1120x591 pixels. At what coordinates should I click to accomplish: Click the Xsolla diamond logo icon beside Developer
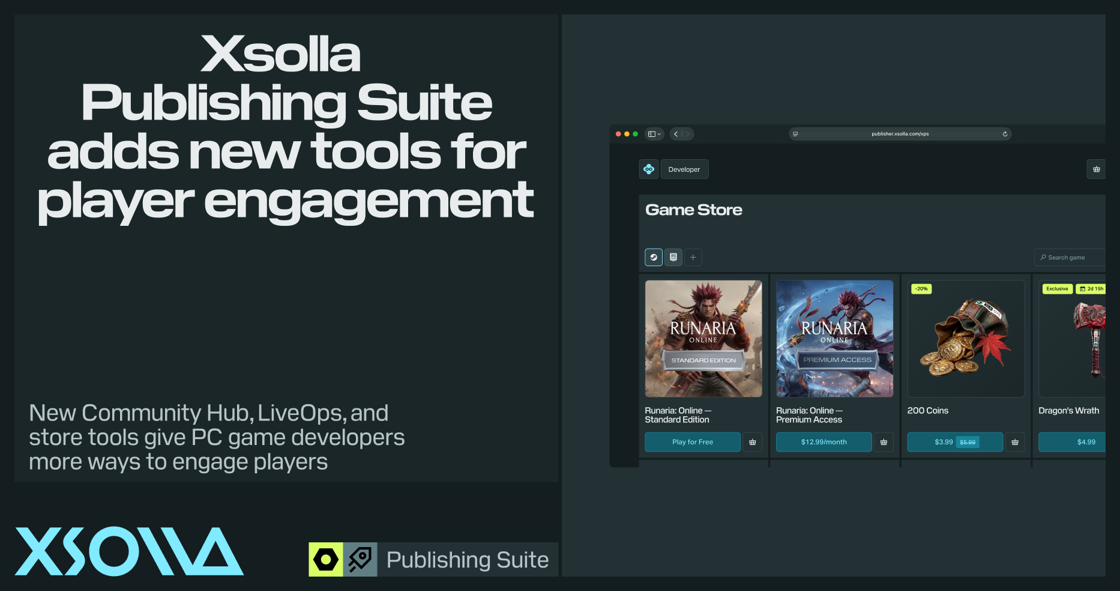(649, 169)
